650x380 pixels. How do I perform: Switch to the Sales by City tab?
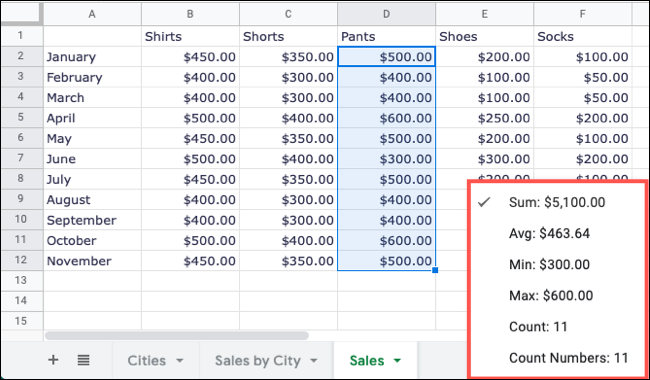pos(257,361)
